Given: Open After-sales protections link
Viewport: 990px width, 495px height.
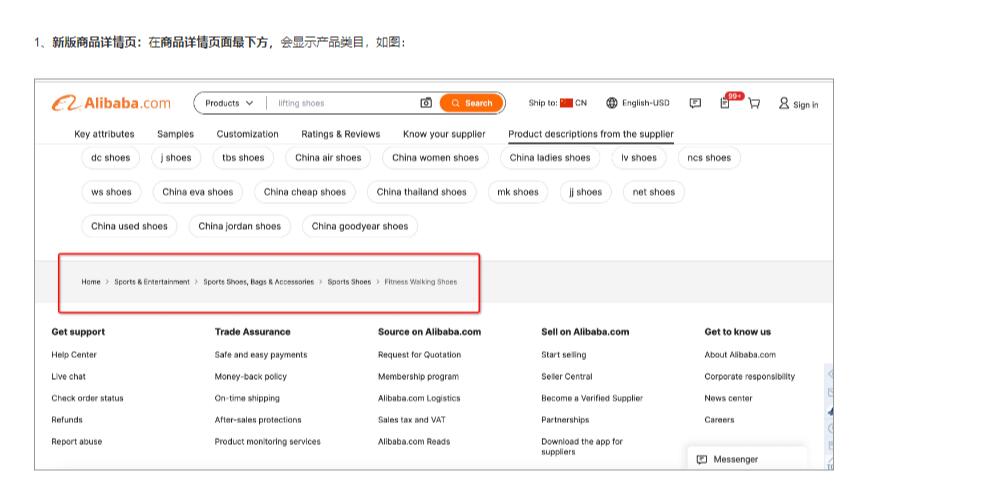Looking at the screenshot, I should [258, 420].
